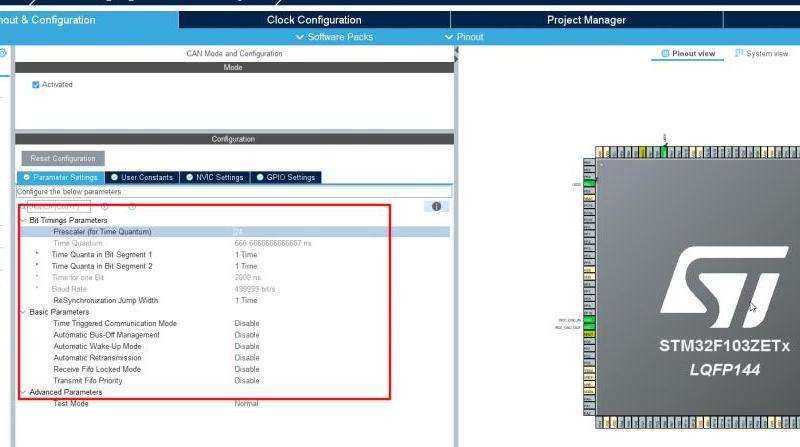The height and width of the screenshot is (447, 800).
Task: Click the panel splitter collapse arrows
Action: point(456,55)
